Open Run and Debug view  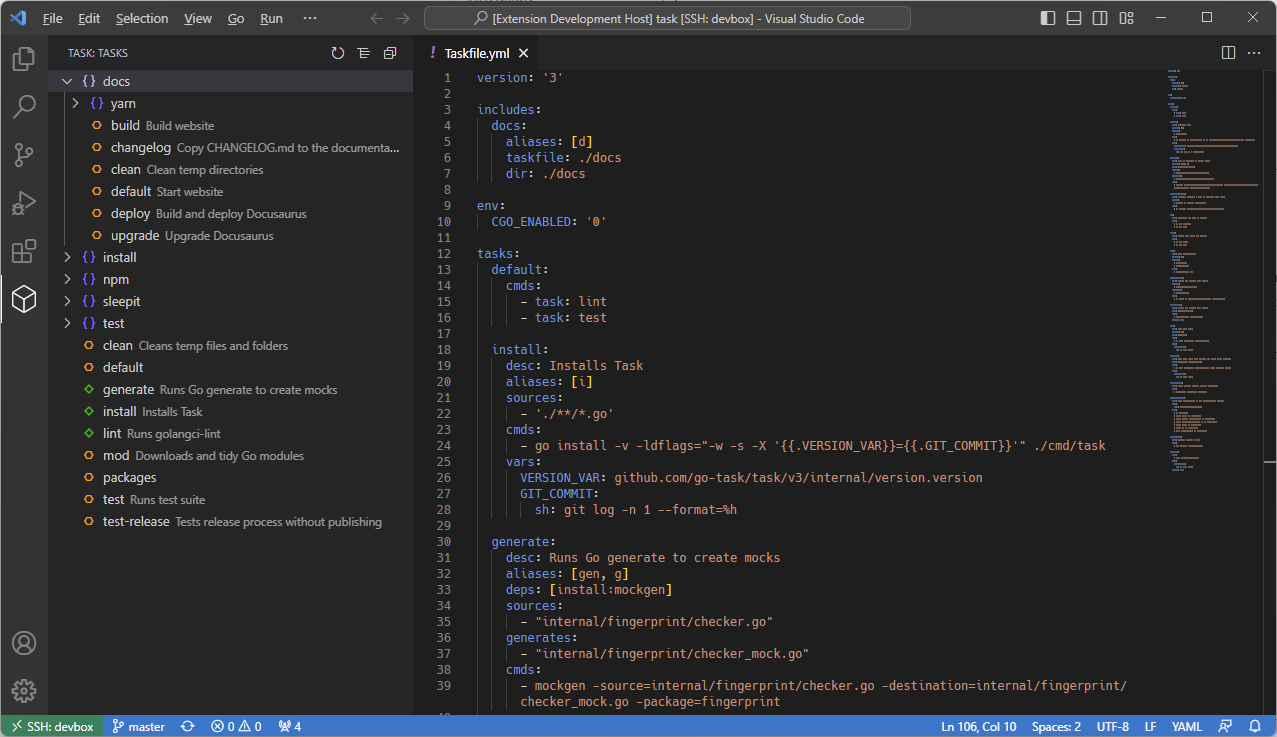[24, 202]
